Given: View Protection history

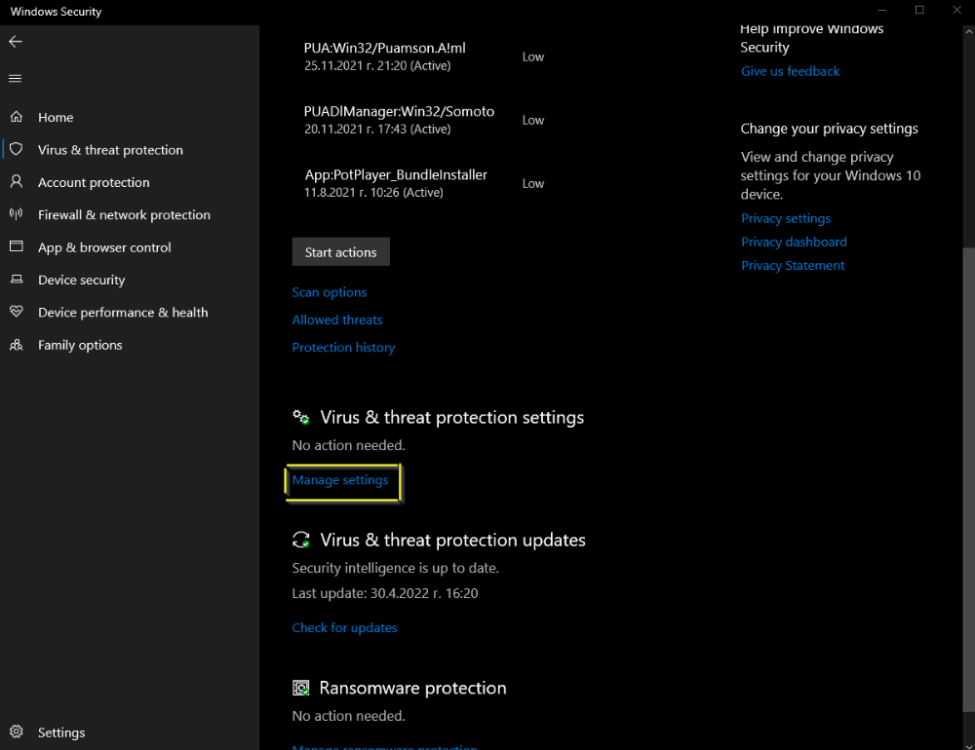Looking at the screenshot, I should coord(343,348).
